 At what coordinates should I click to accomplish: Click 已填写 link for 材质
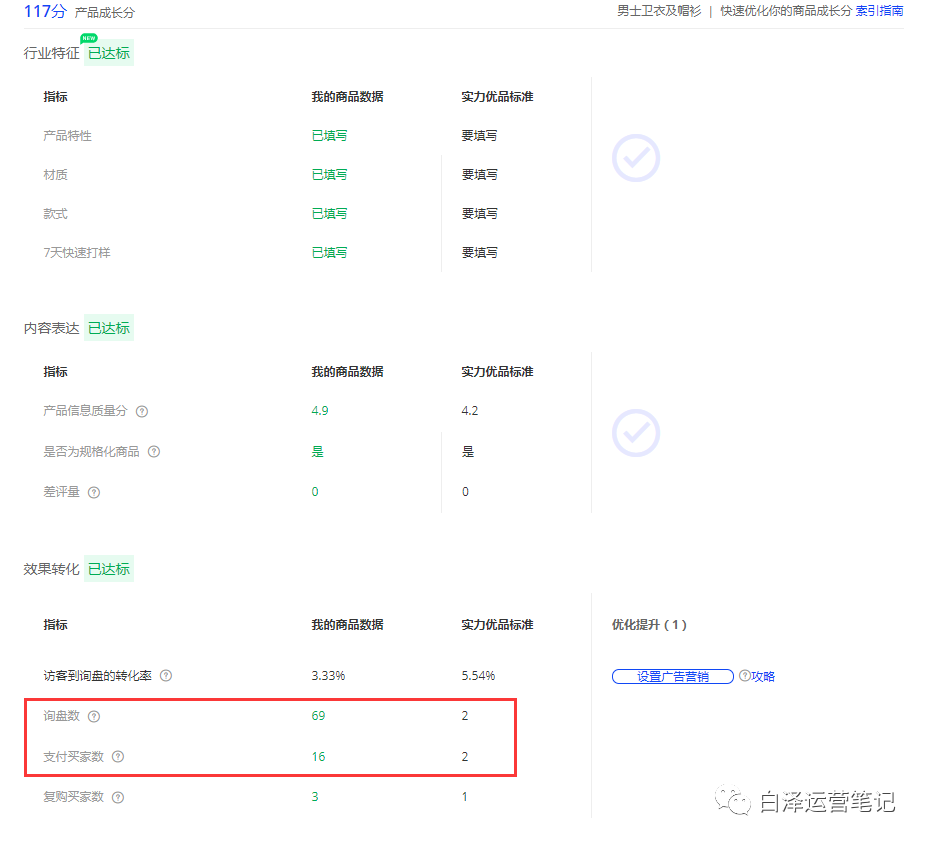[329, 174]
